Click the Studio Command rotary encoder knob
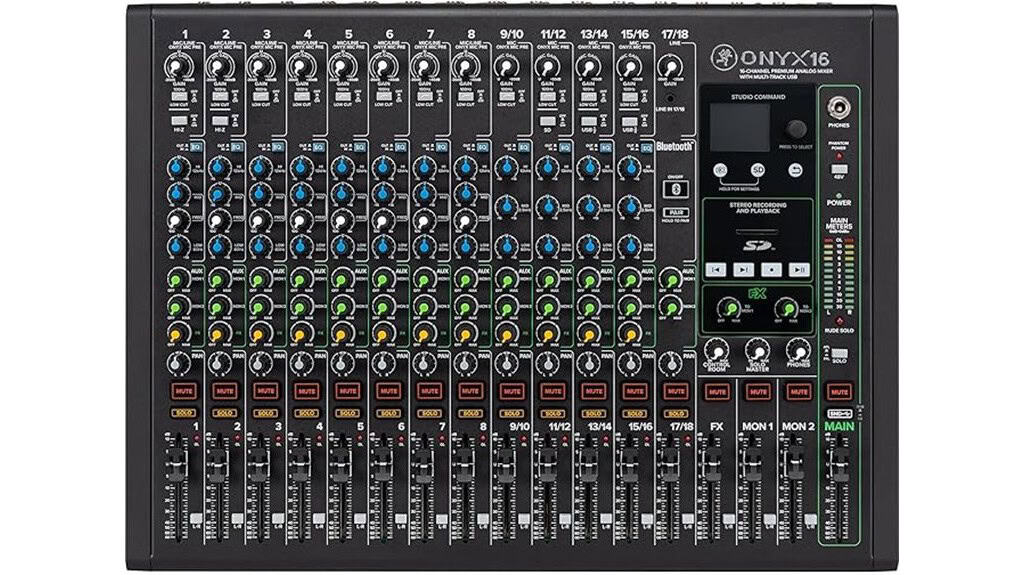The image size is (1024, 575). point(795,129)
